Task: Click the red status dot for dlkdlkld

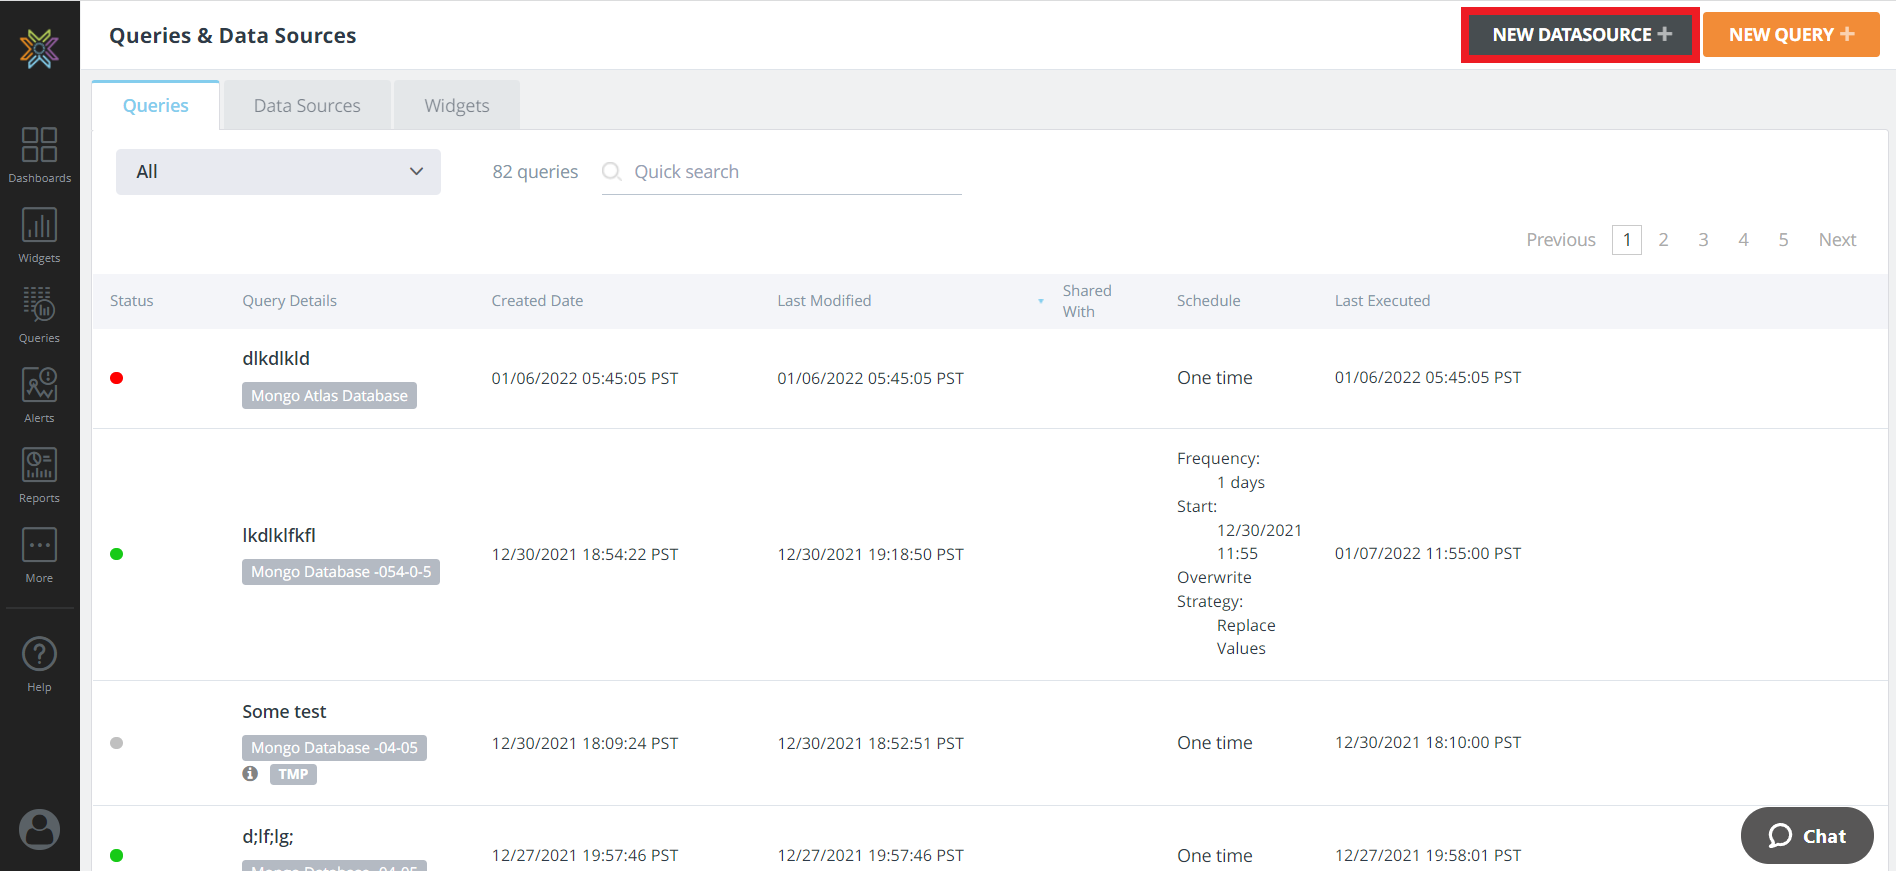Action: (116, 378)
